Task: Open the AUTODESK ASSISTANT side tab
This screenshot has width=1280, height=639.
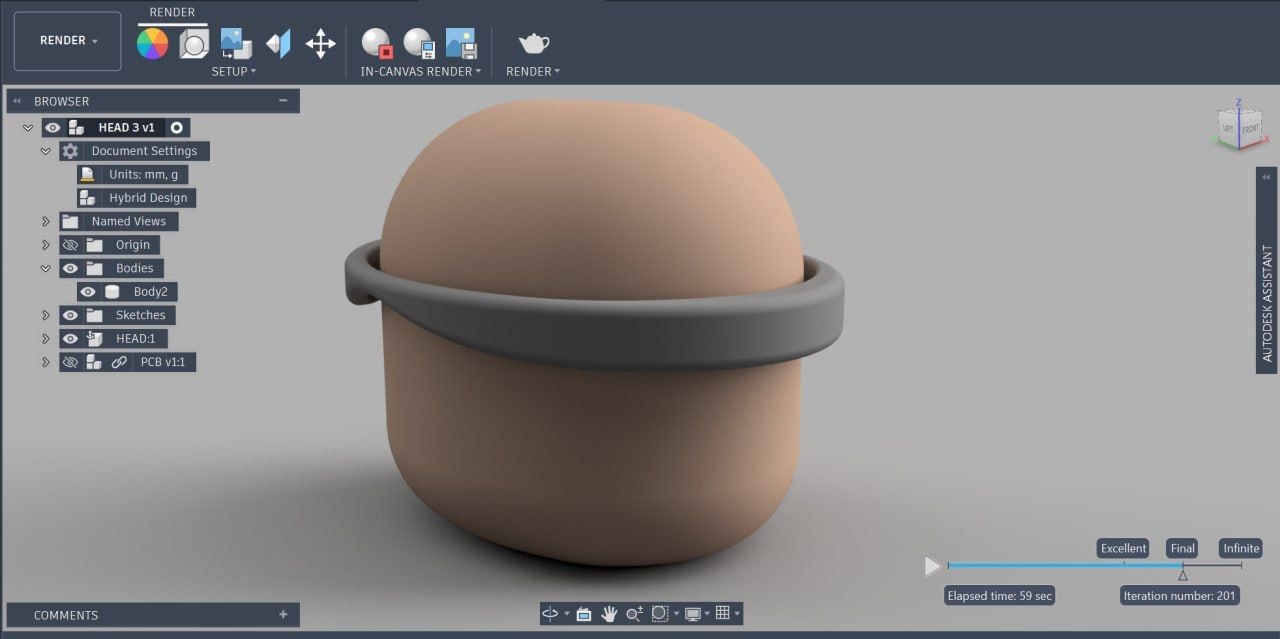Action: point(1267,303)
